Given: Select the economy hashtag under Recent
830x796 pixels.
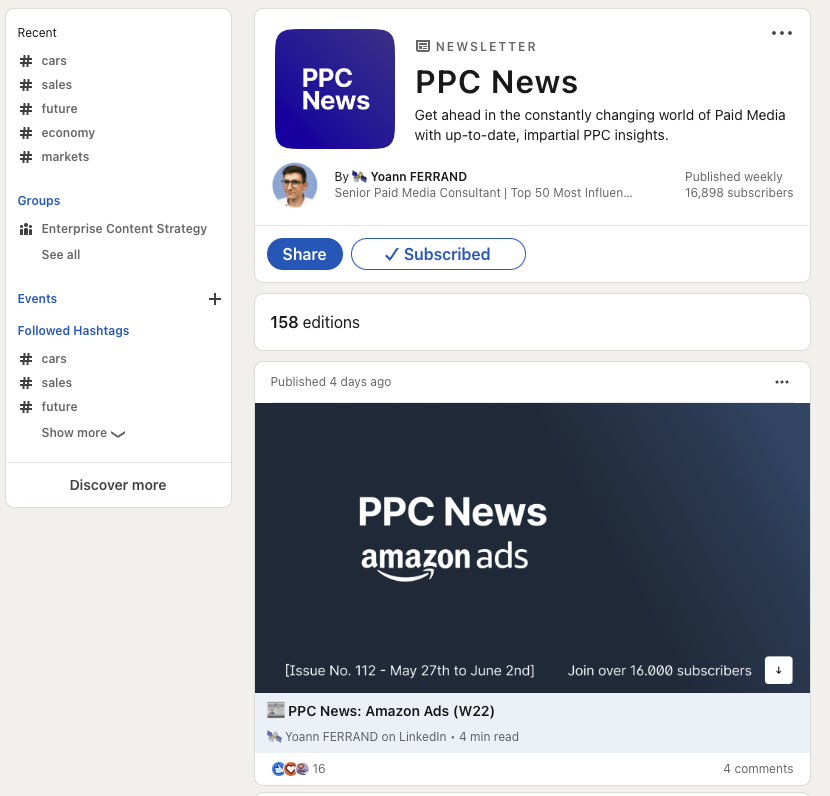Looking at the screenshot, I should (x=68, y=133).
